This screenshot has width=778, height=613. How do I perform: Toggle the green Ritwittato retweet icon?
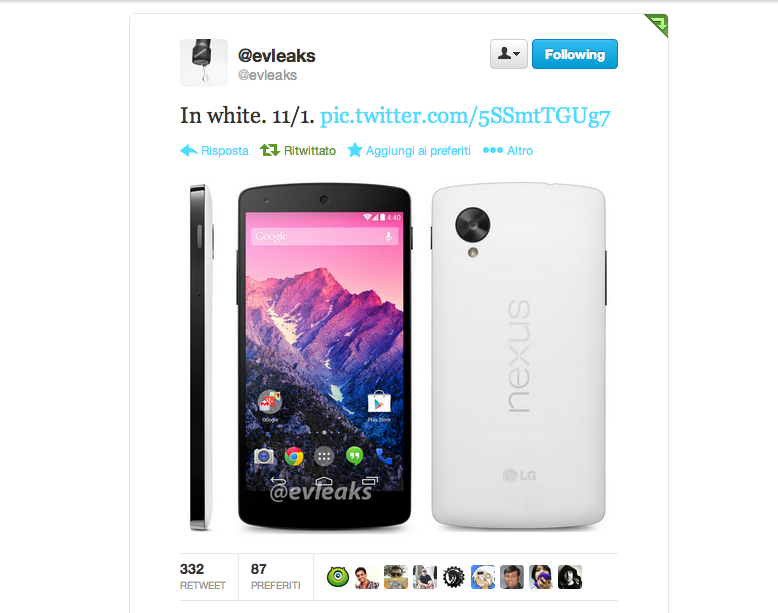[270, 150]
